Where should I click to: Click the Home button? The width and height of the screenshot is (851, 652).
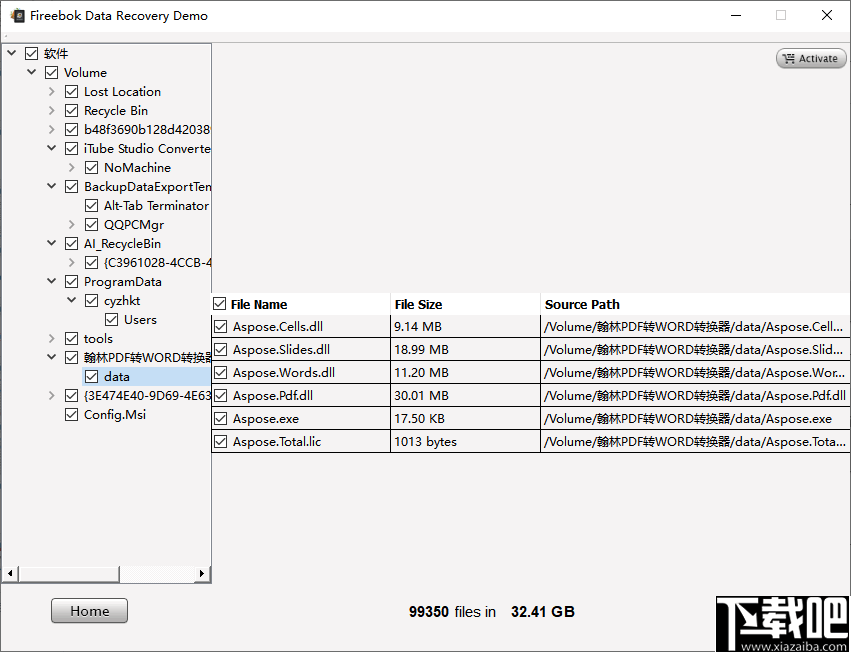89,610
